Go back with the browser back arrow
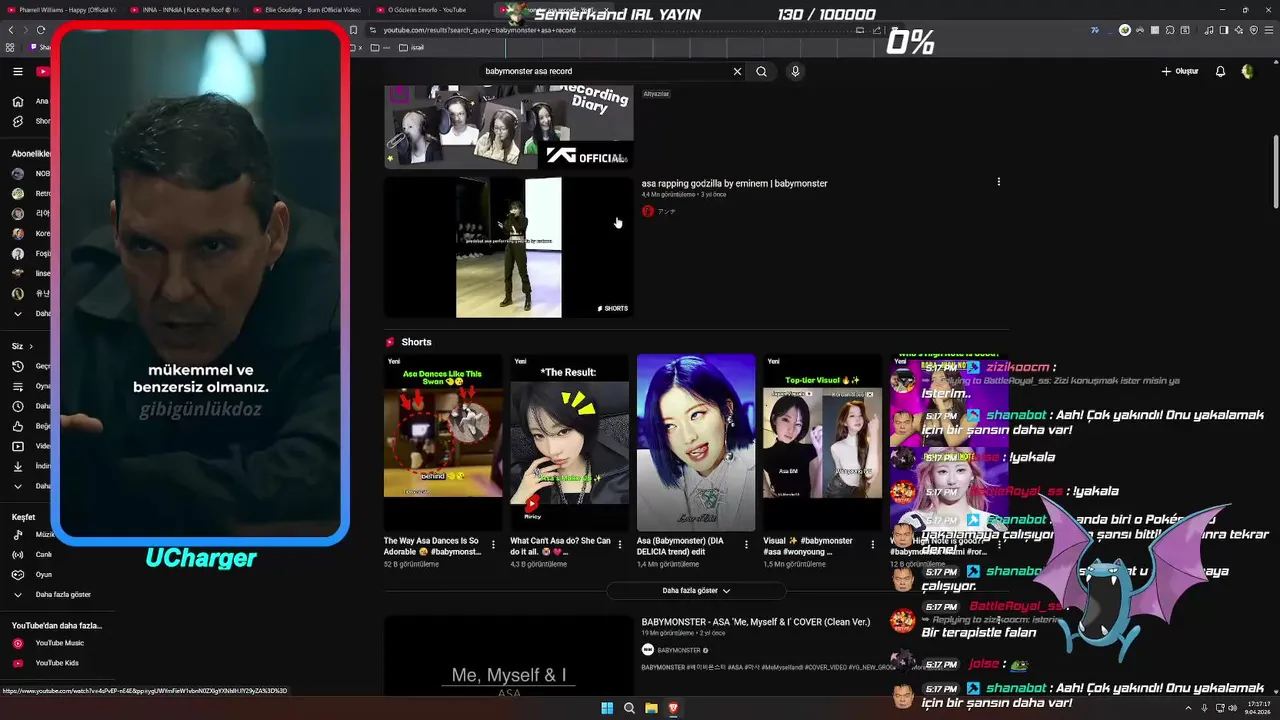 pos(11,30)
